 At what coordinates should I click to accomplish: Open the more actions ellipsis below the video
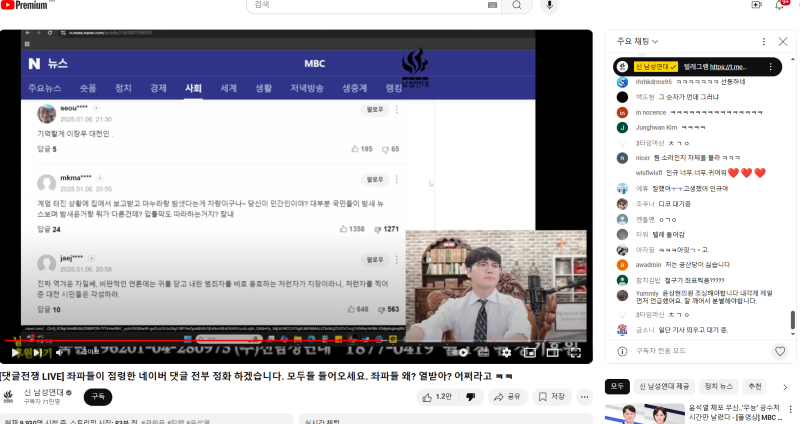point(584,396)
